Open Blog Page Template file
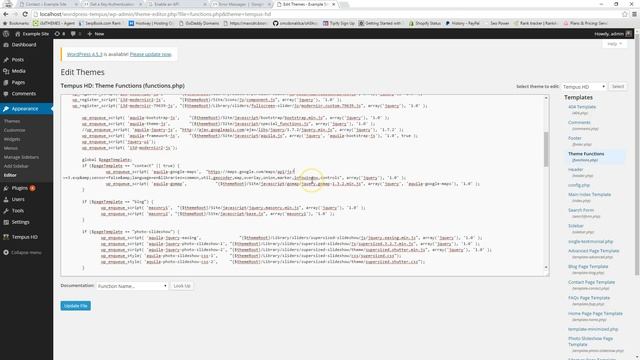The image size is (640, 360). click(588, 267)
